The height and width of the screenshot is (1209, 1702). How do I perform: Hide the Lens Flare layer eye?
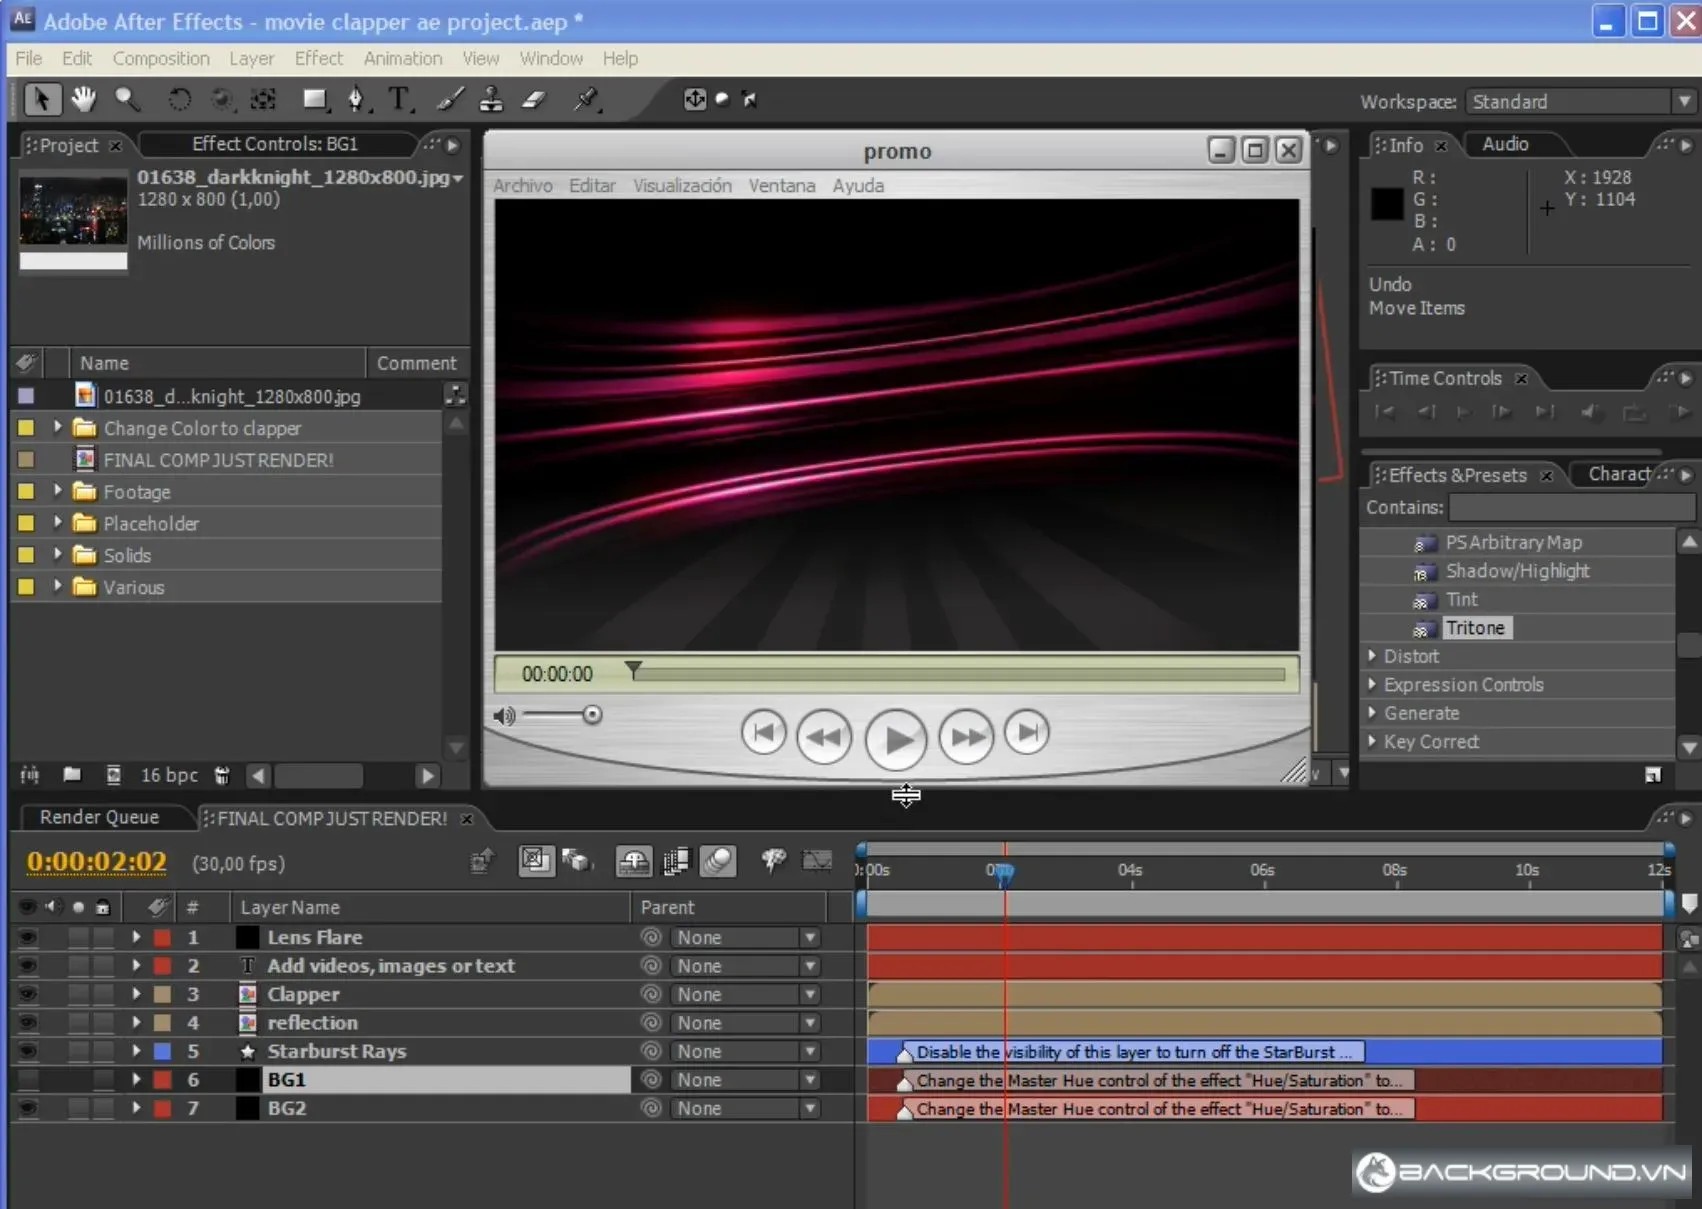27,937
